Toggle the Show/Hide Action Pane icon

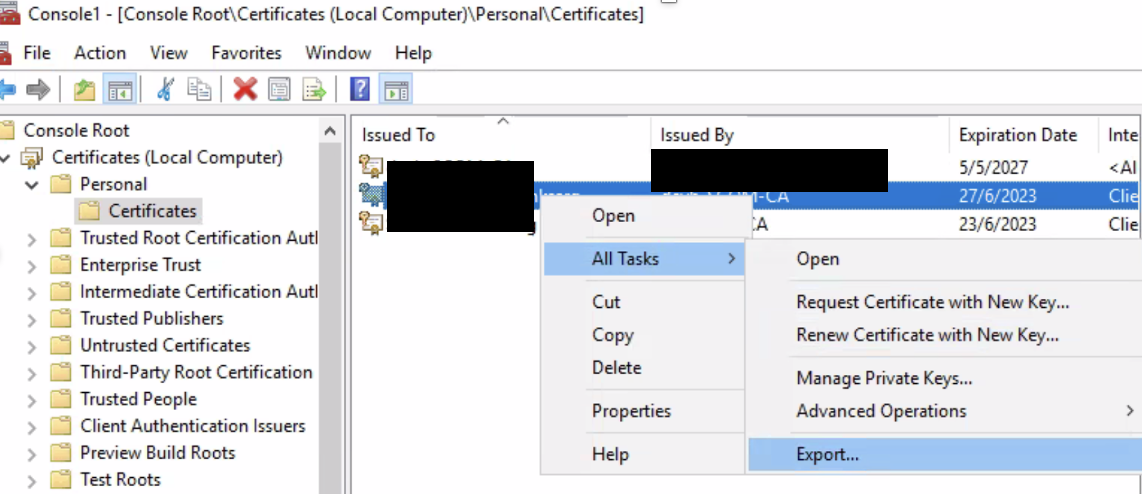click(x=396, y=90)
